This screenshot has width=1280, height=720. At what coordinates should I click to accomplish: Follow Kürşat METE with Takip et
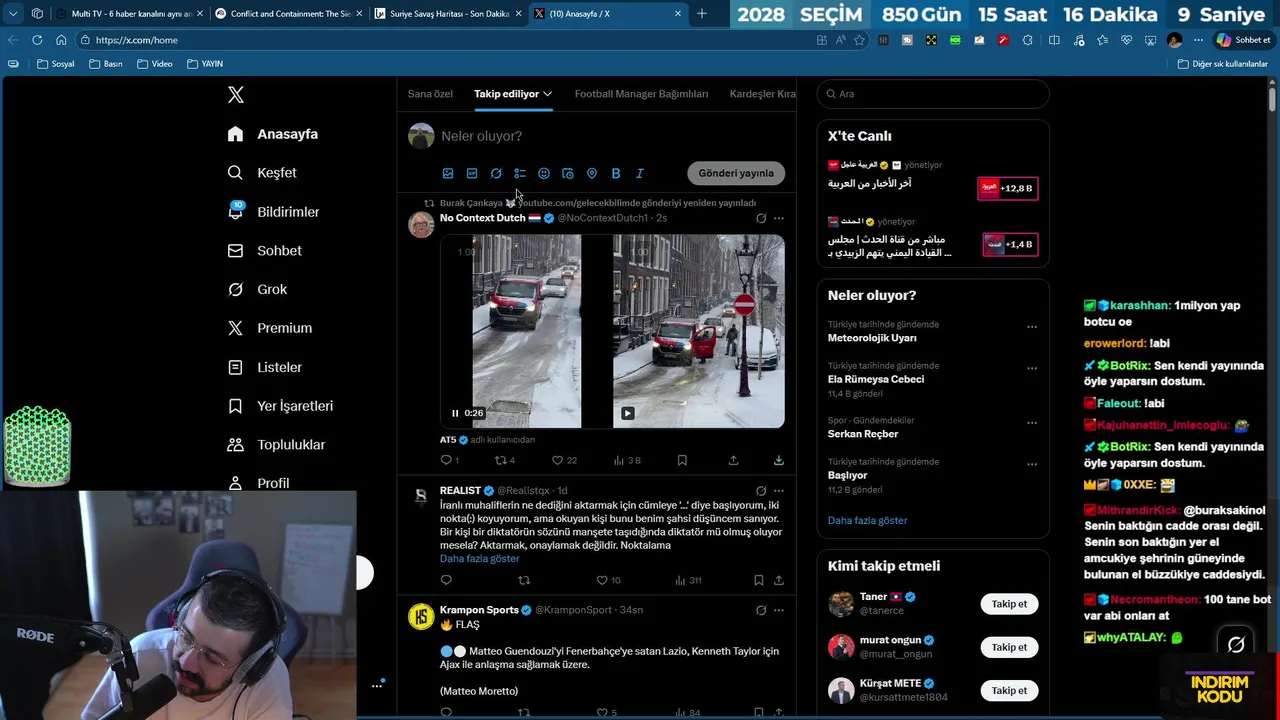point(1009,690)
